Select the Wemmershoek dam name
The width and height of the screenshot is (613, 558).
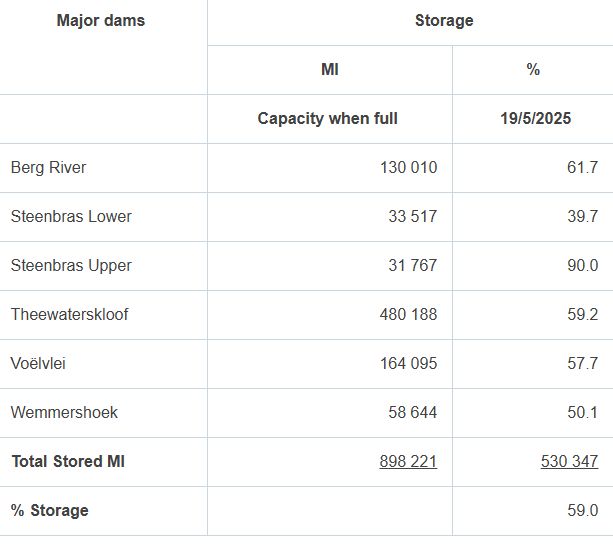[64, 413]
